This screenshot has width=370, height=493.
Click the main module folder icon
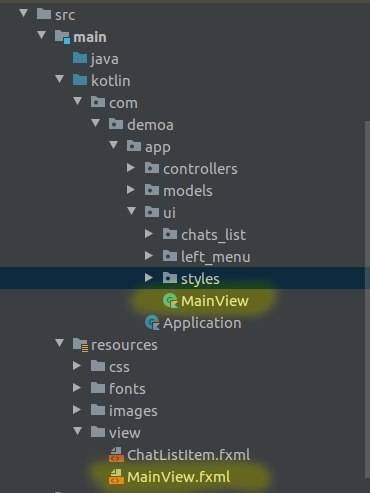(x=62, y=36)
